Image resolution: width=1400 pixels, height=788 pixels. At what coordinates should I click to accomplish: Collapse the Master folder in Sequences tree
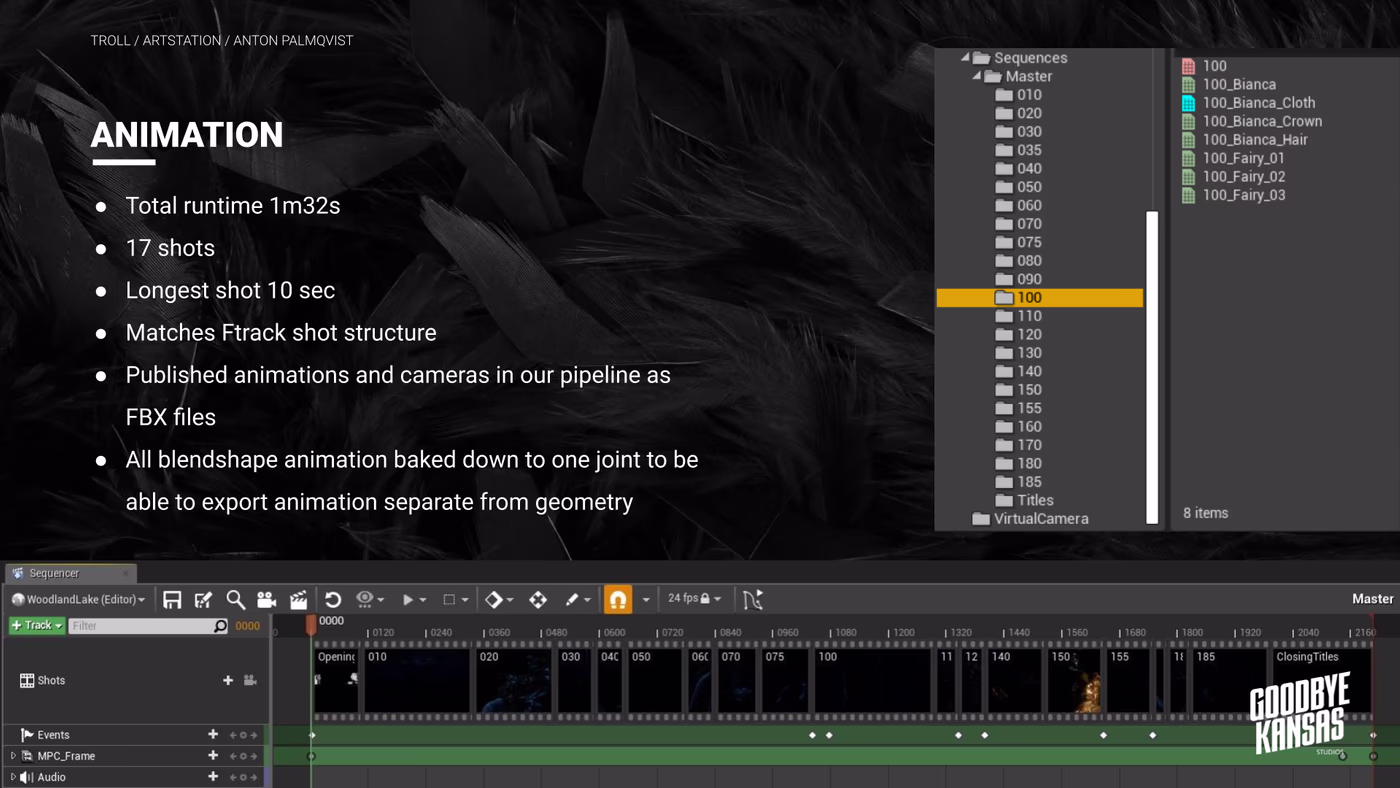point(976,76)
